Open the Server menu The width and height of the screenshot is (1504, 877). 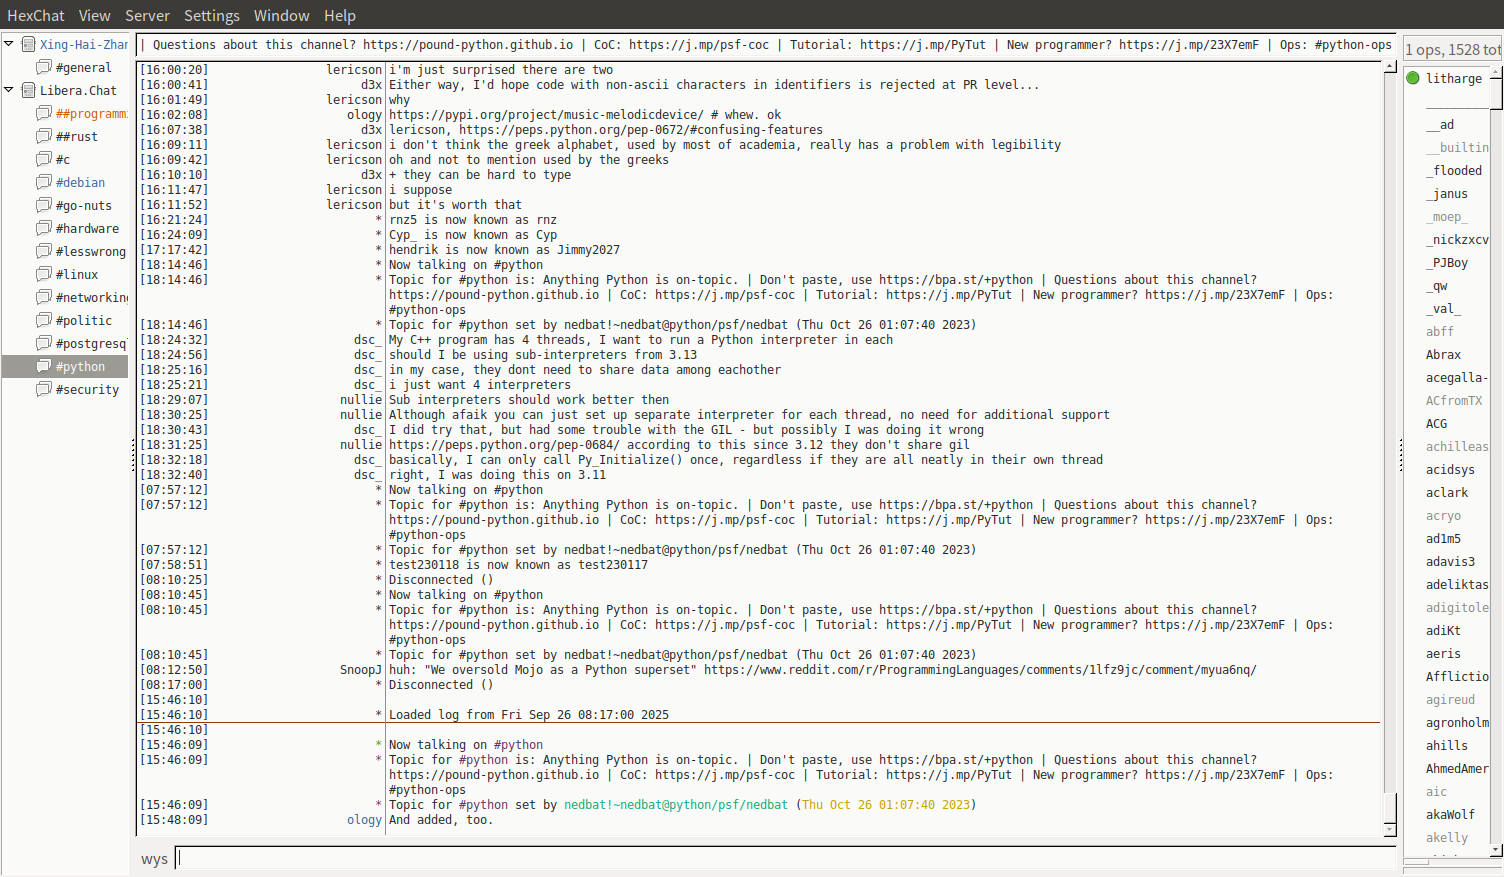click(x=147, y=15)
